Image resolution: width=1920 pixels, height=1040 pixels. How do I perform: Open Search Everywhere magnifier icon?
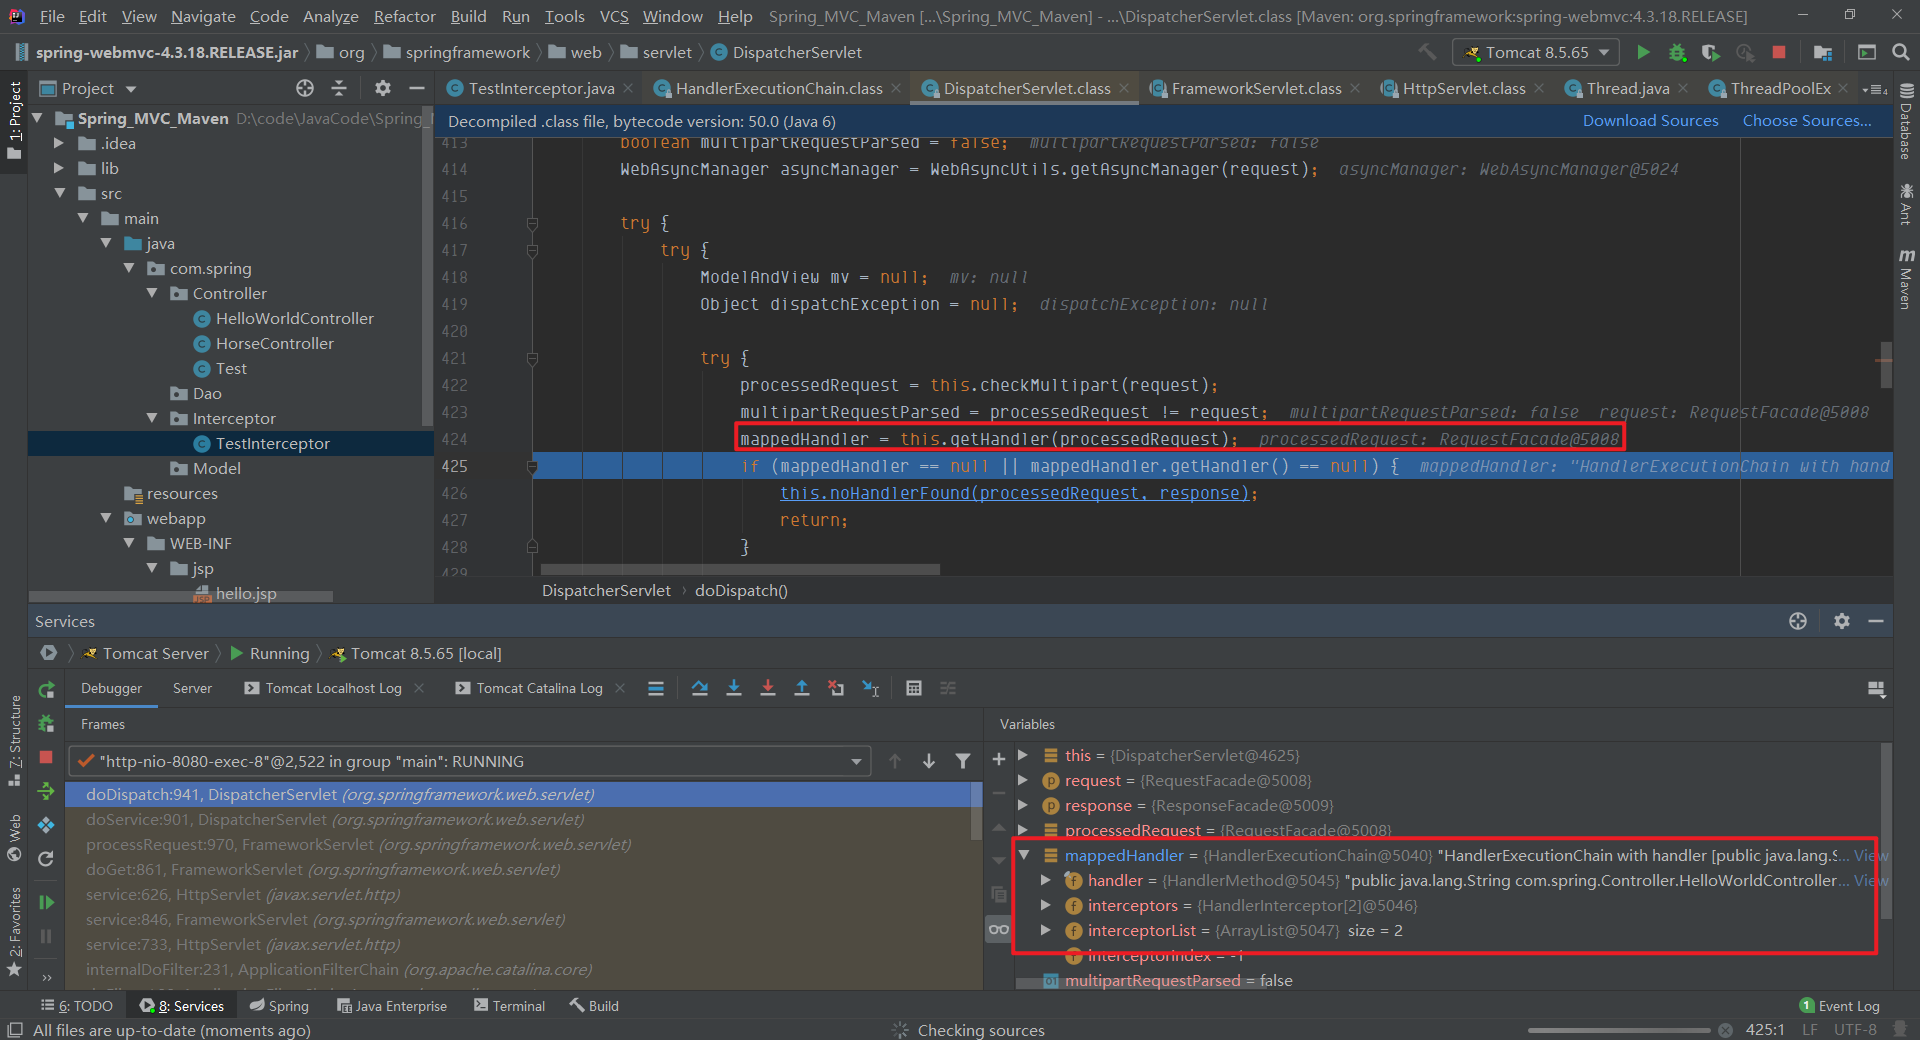click(1901, 52)
